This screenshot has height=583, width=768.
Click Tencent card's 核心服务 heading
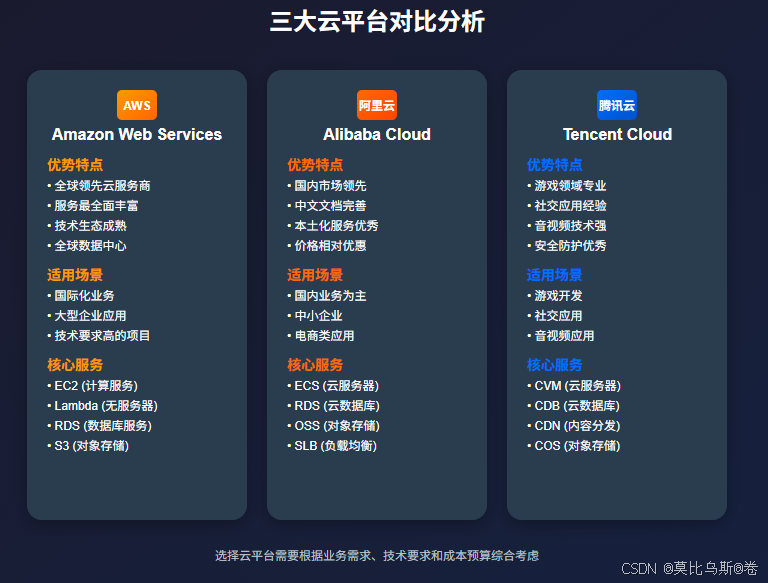coord(554,365)
